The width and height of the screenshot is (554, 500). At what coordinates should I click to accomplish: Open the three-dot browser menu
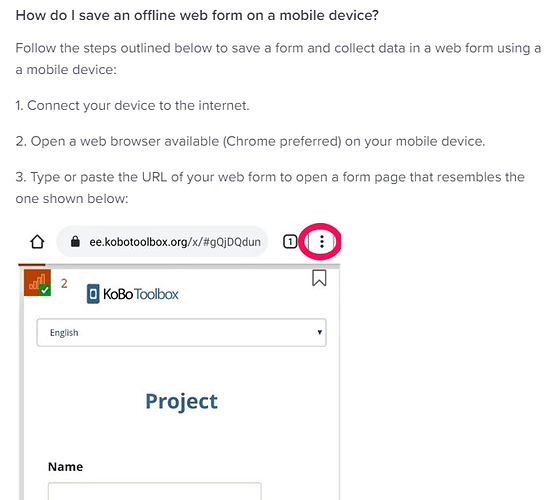tap(322, 242)
